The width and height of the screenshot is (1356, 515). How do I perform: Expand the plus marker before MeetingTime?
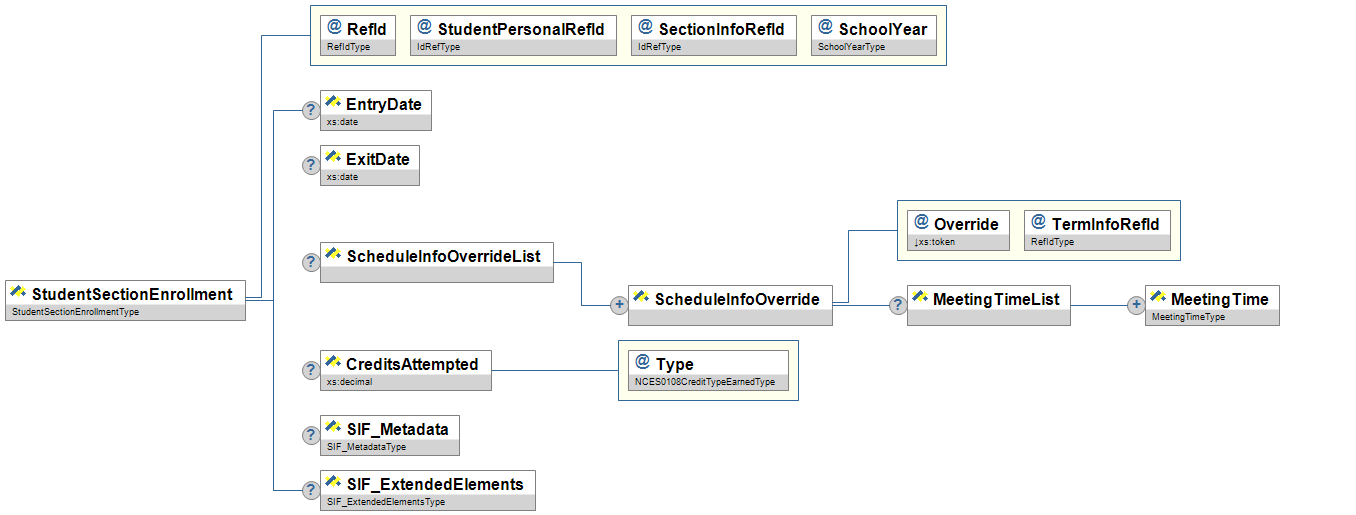click(1136, 306)
